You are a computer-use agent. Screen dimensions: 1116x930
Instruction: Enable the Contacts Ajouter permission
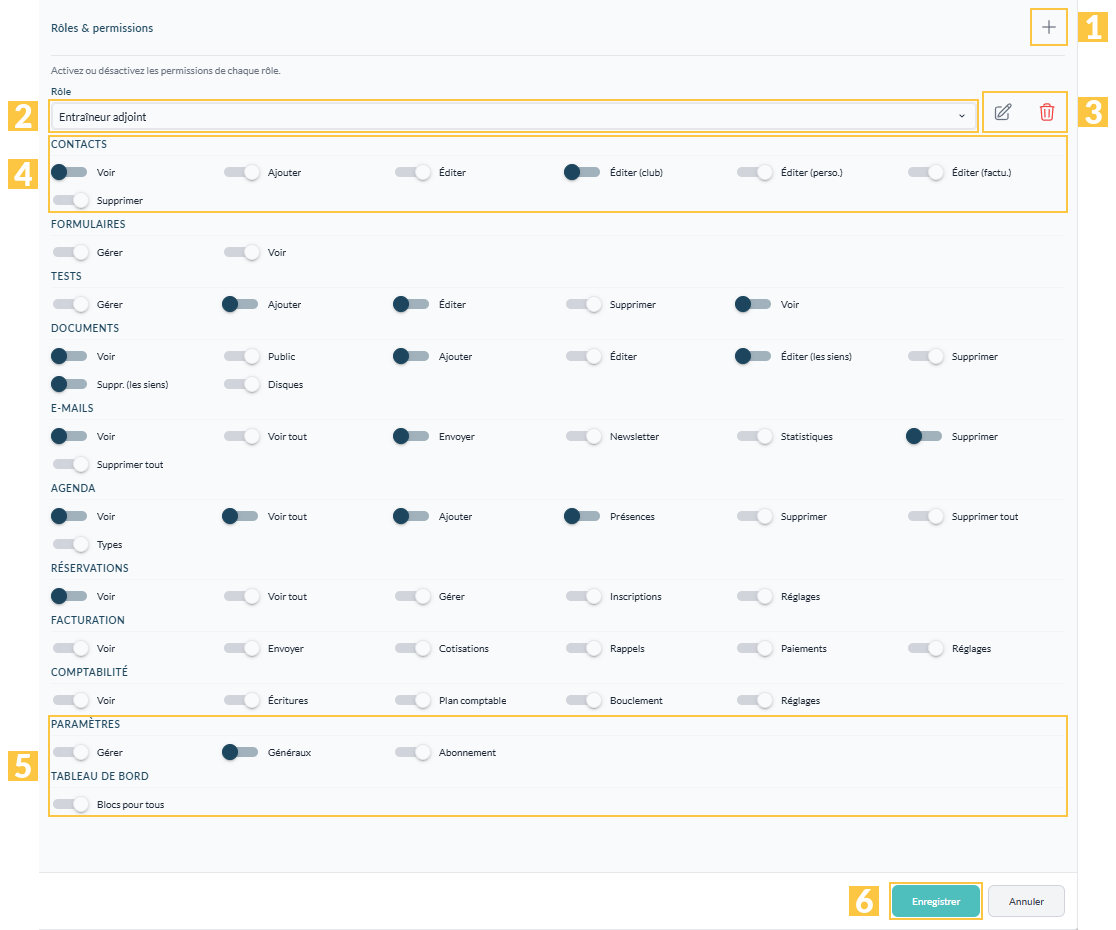242,172
